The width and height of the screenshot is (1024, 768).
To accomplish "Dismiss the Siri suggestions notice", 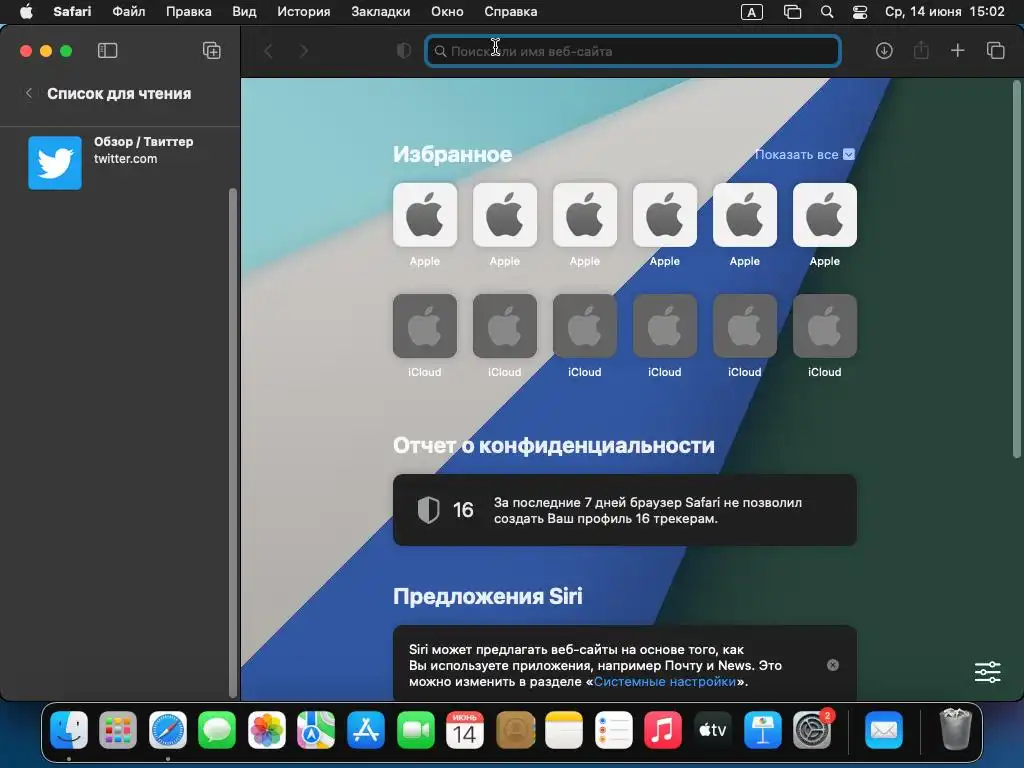I will click(833, 665).
